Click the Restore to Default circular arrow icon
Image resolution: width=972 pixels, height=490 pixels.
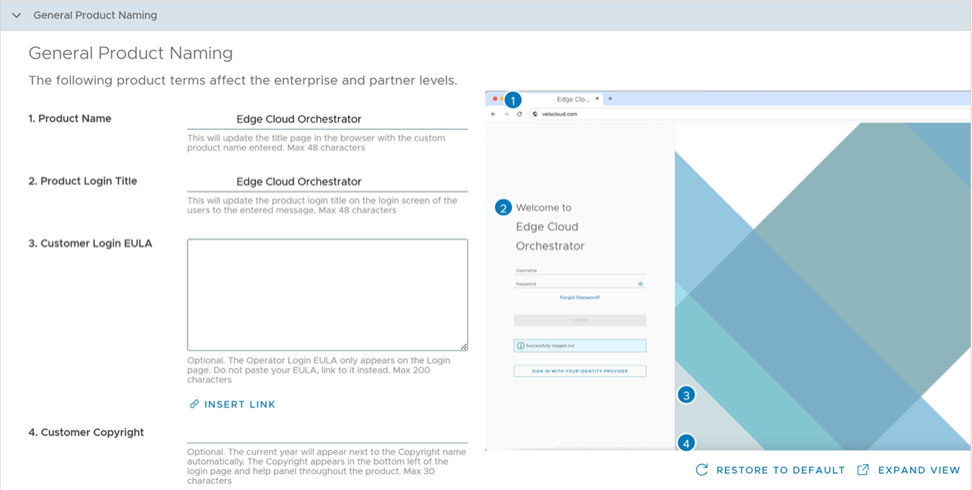coord(702,470)
